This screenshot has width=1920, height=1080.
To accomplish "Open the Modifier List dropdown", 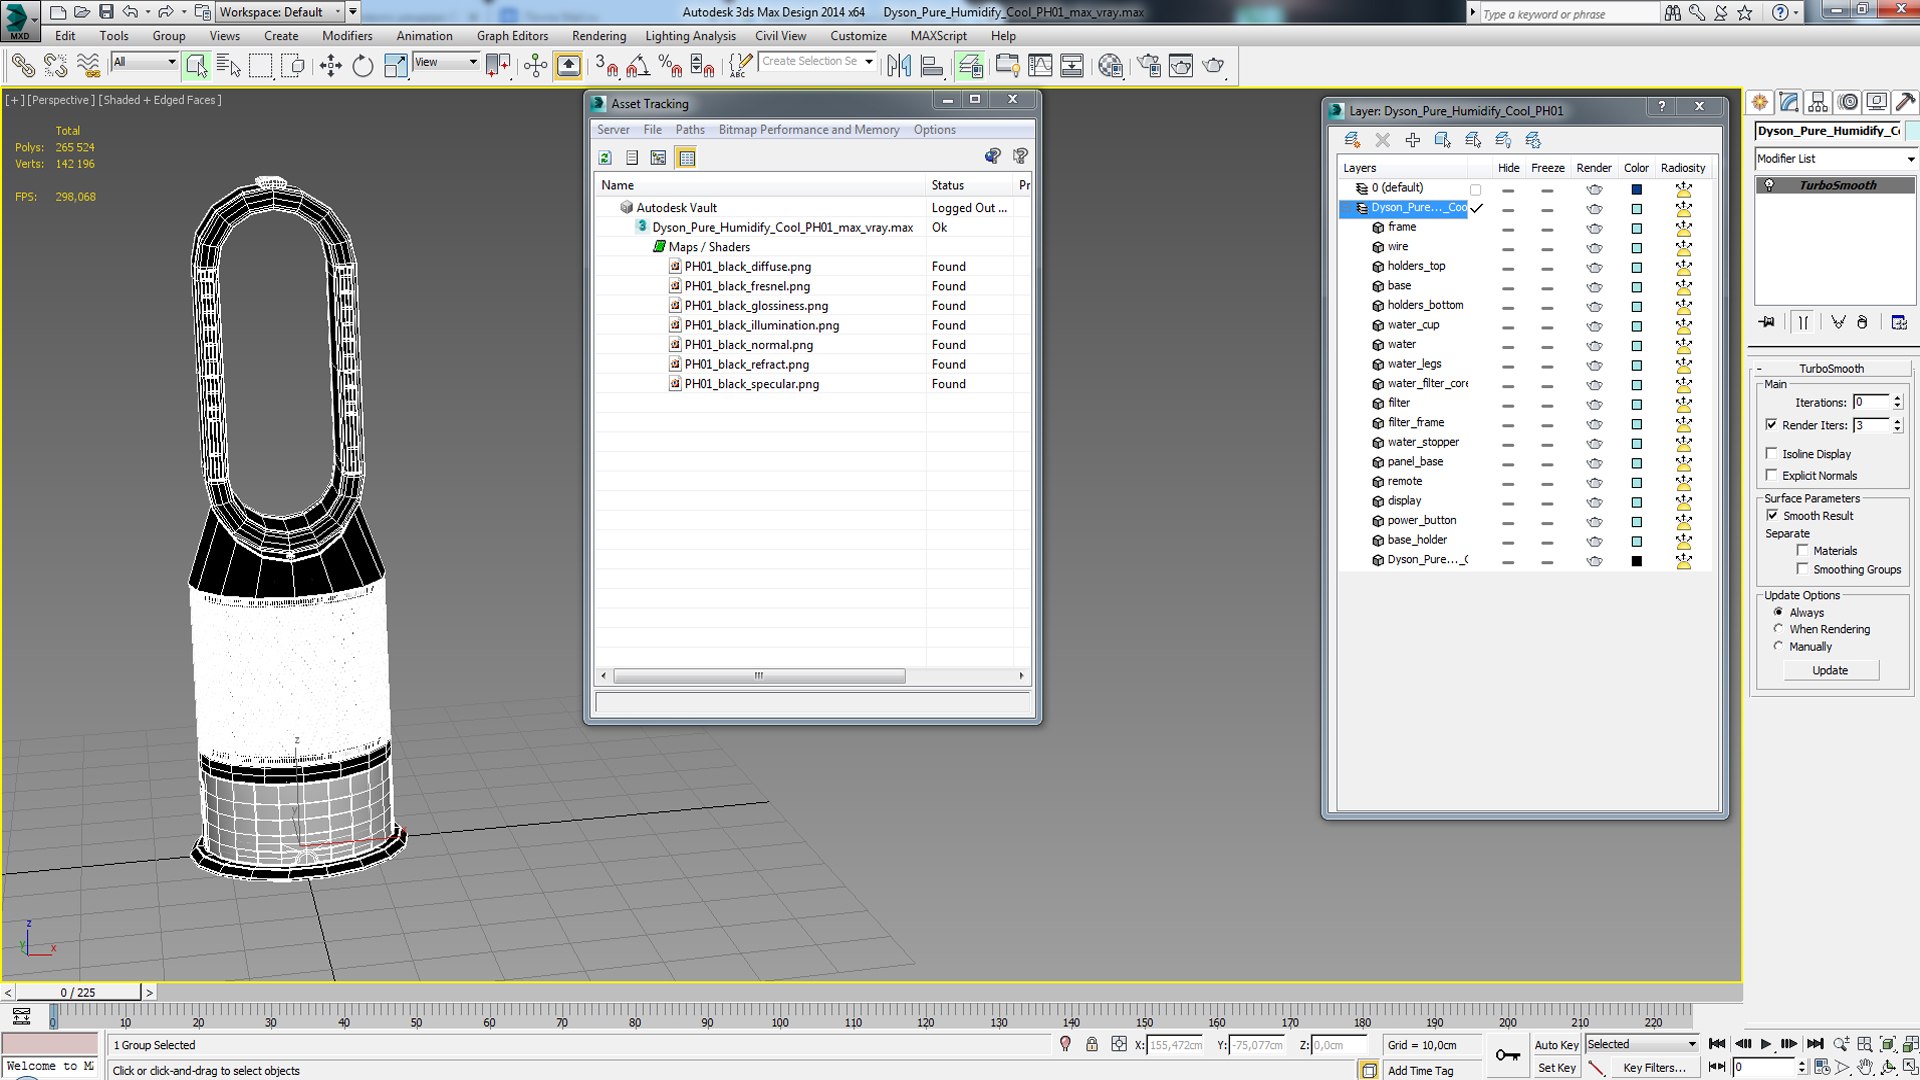I will click(1836, 159).
